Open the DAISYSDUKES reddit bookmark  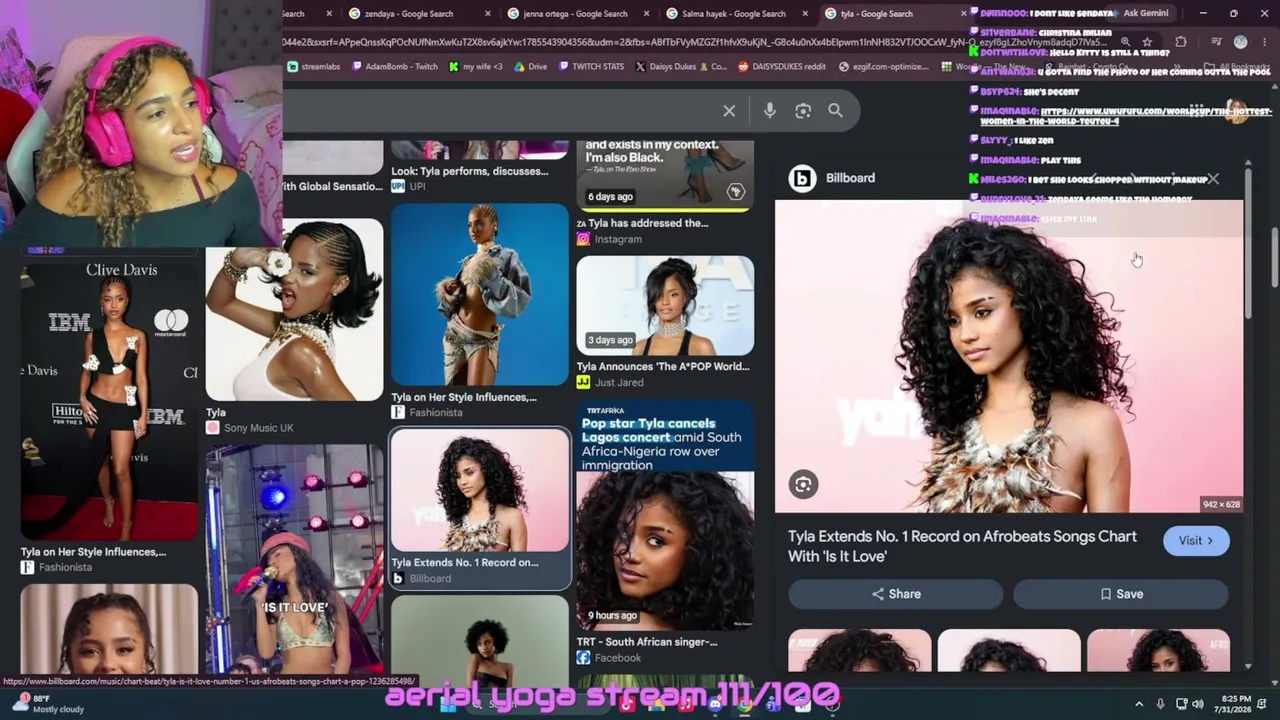pyautogui.click(x=782, y=67)
